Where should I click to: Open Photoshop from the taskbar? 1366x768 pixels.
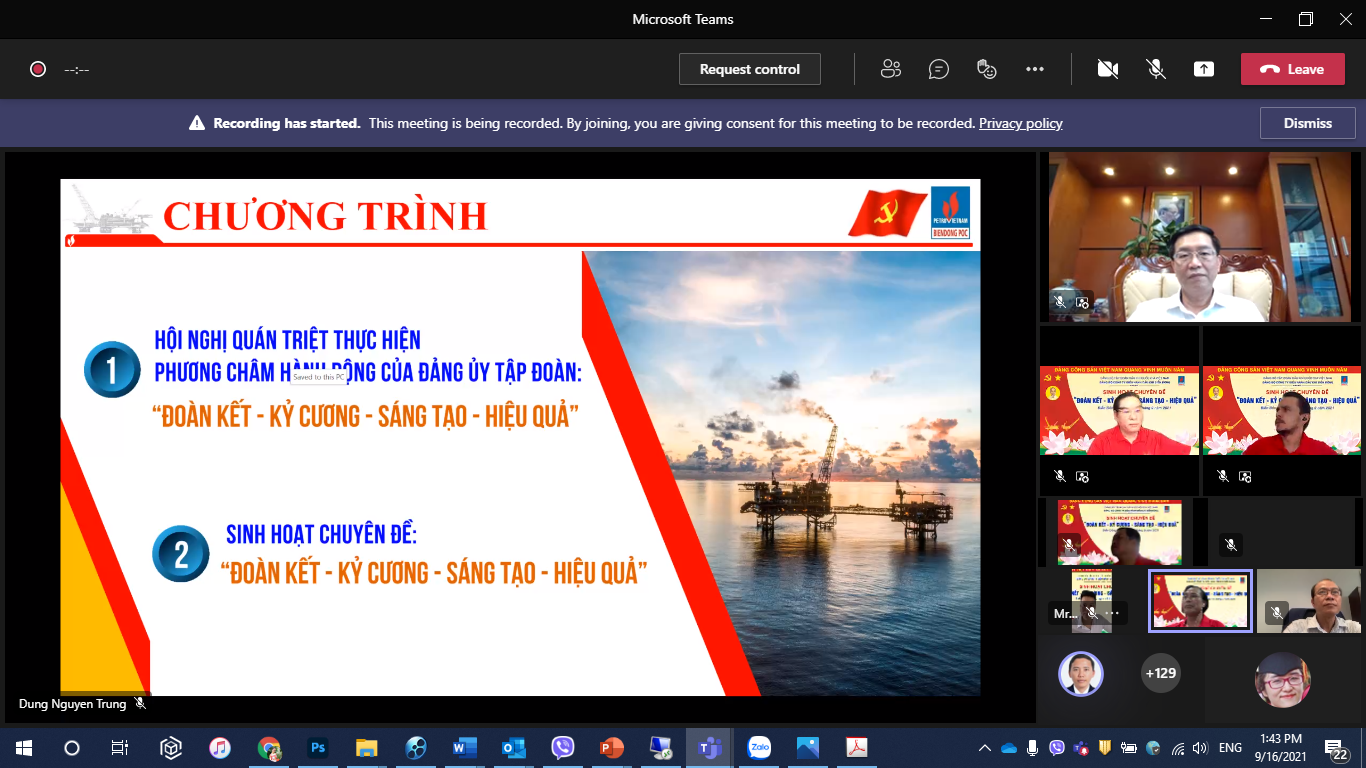point(318,747)
